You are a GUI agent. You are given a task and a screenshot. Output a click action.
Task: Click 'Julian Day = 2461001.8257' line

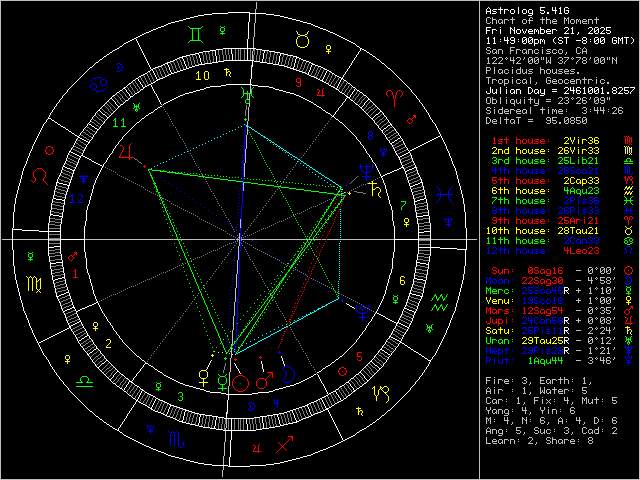pos(560,91)
